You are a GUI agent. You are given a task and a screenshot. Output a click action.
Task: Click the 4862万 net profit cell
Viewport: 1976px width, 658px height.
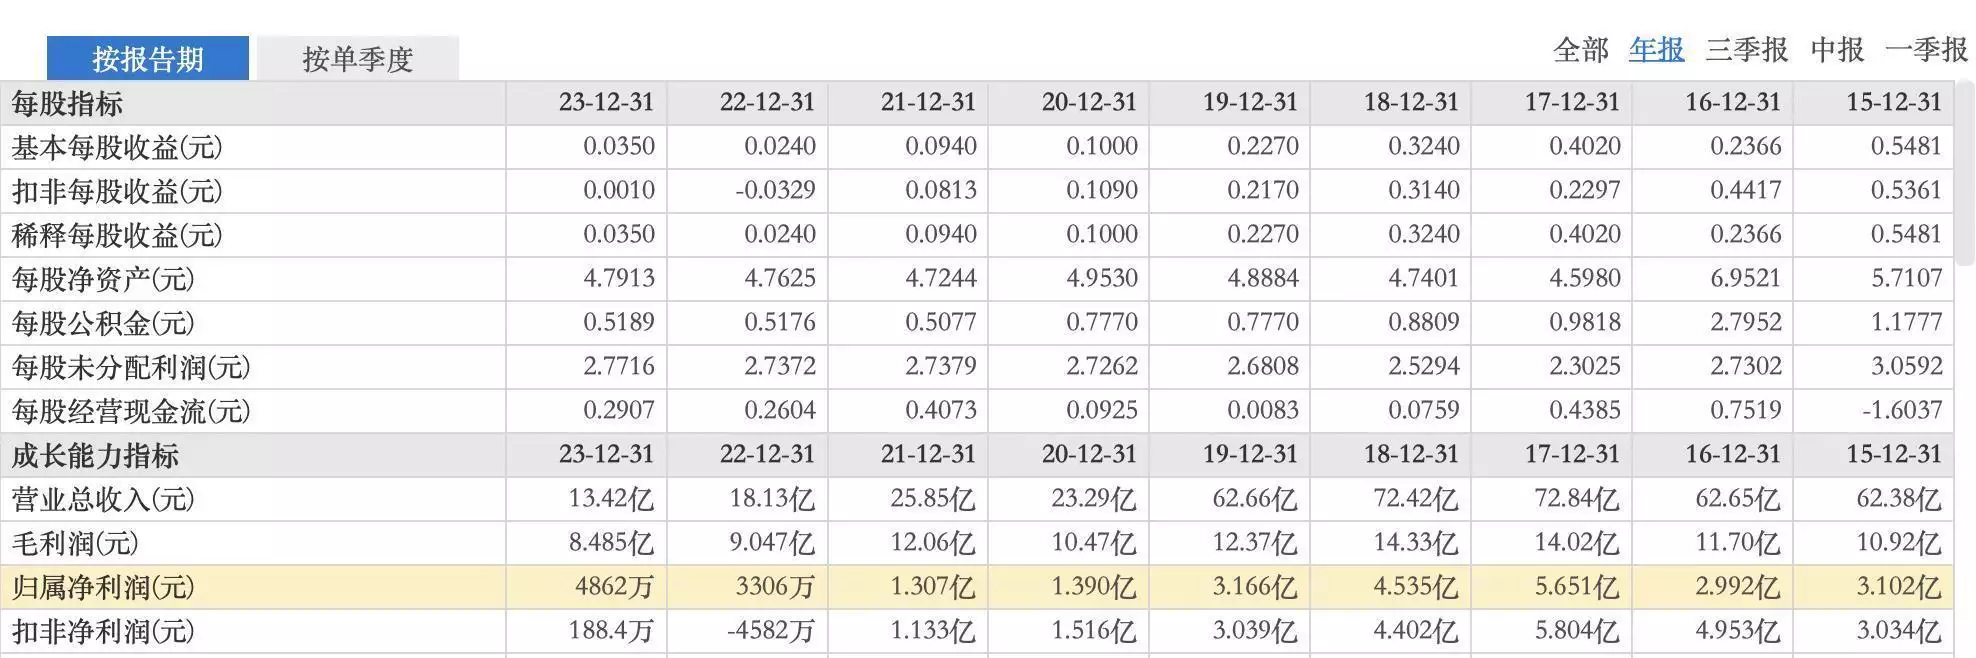coord(614,587)
